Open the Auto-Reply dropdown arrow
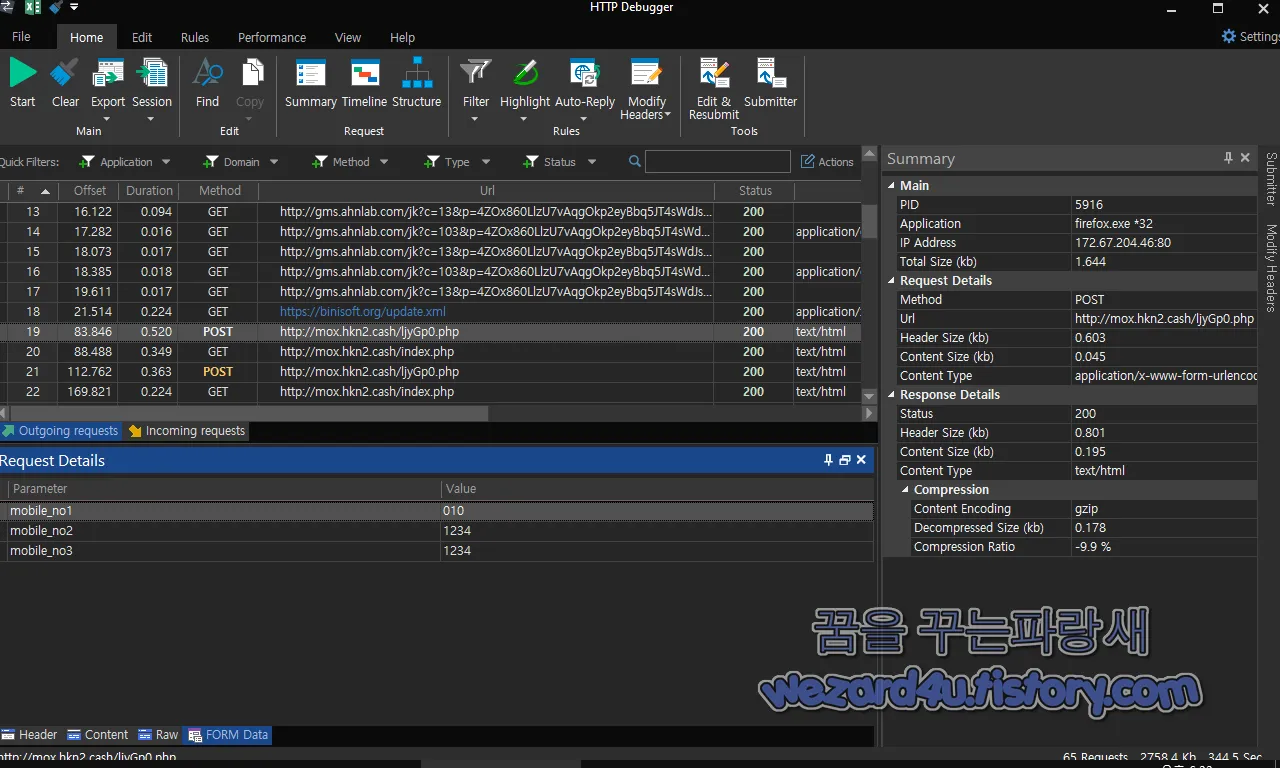Viewport: 1280px width, 768px height. tap(584, 119)
